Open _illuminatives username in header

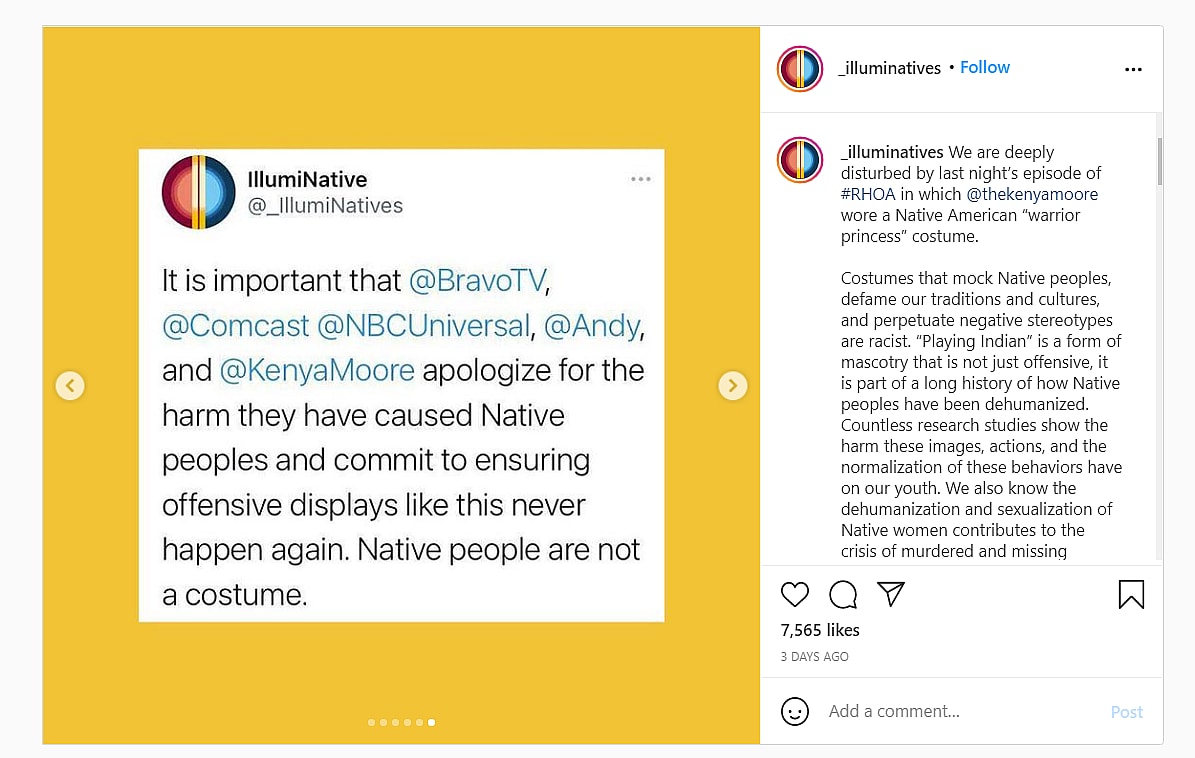[891, 68]
